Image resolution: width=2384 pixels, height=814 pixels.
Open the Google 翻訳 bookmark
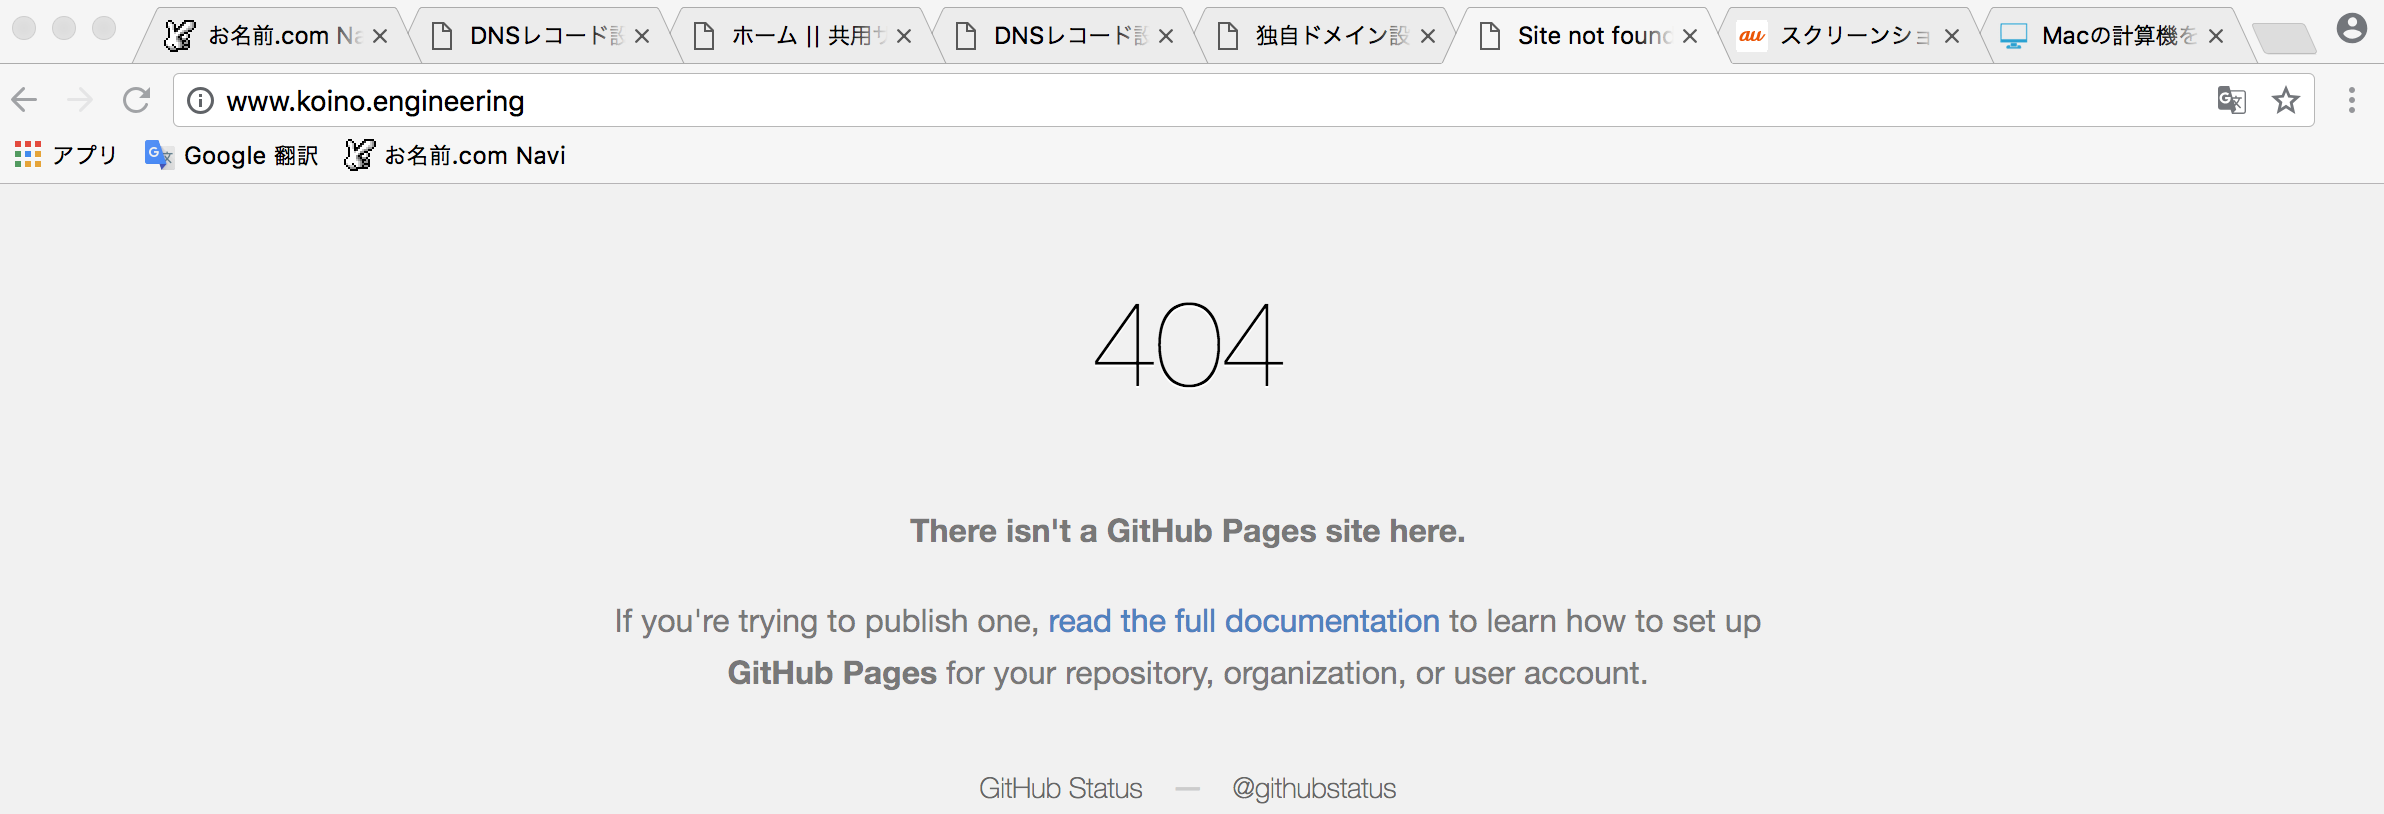[x=231, y=155]
